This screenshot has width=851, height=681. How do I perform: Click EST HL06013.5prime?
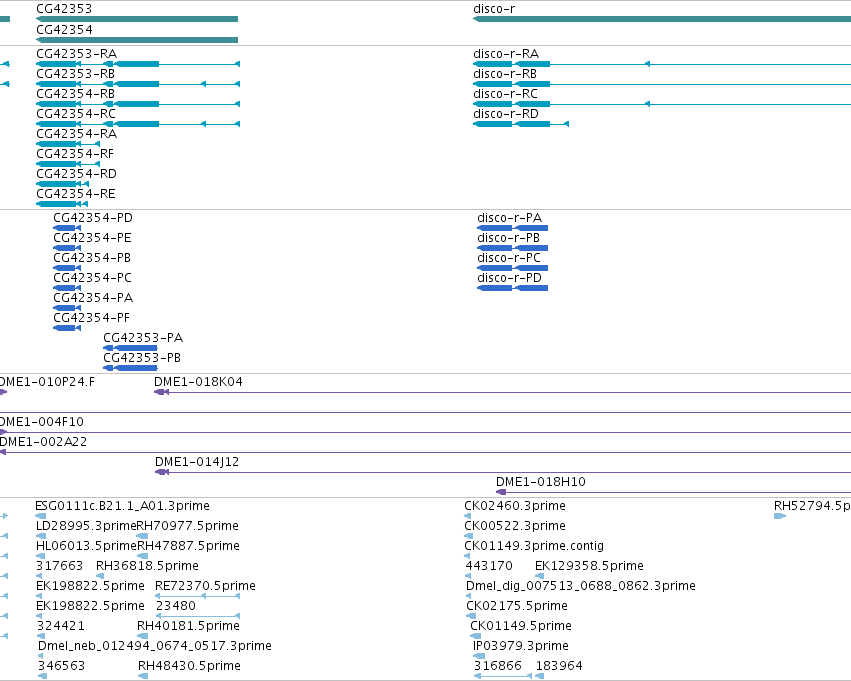[86, 546]
